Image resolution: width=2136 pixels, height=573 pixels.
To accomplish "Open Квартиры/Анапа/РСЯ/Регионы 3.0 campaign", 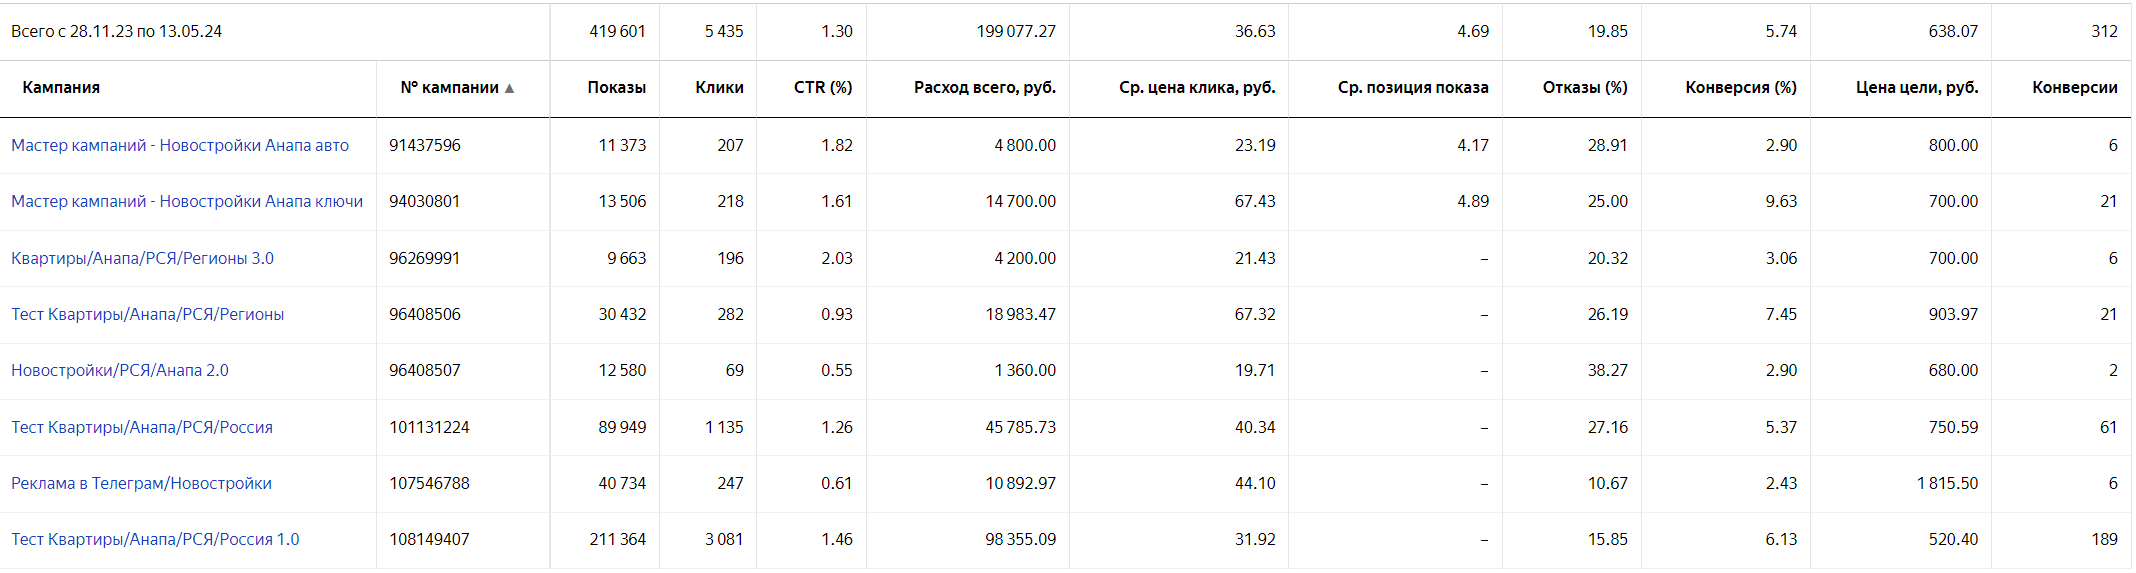I will click(142, 258).
